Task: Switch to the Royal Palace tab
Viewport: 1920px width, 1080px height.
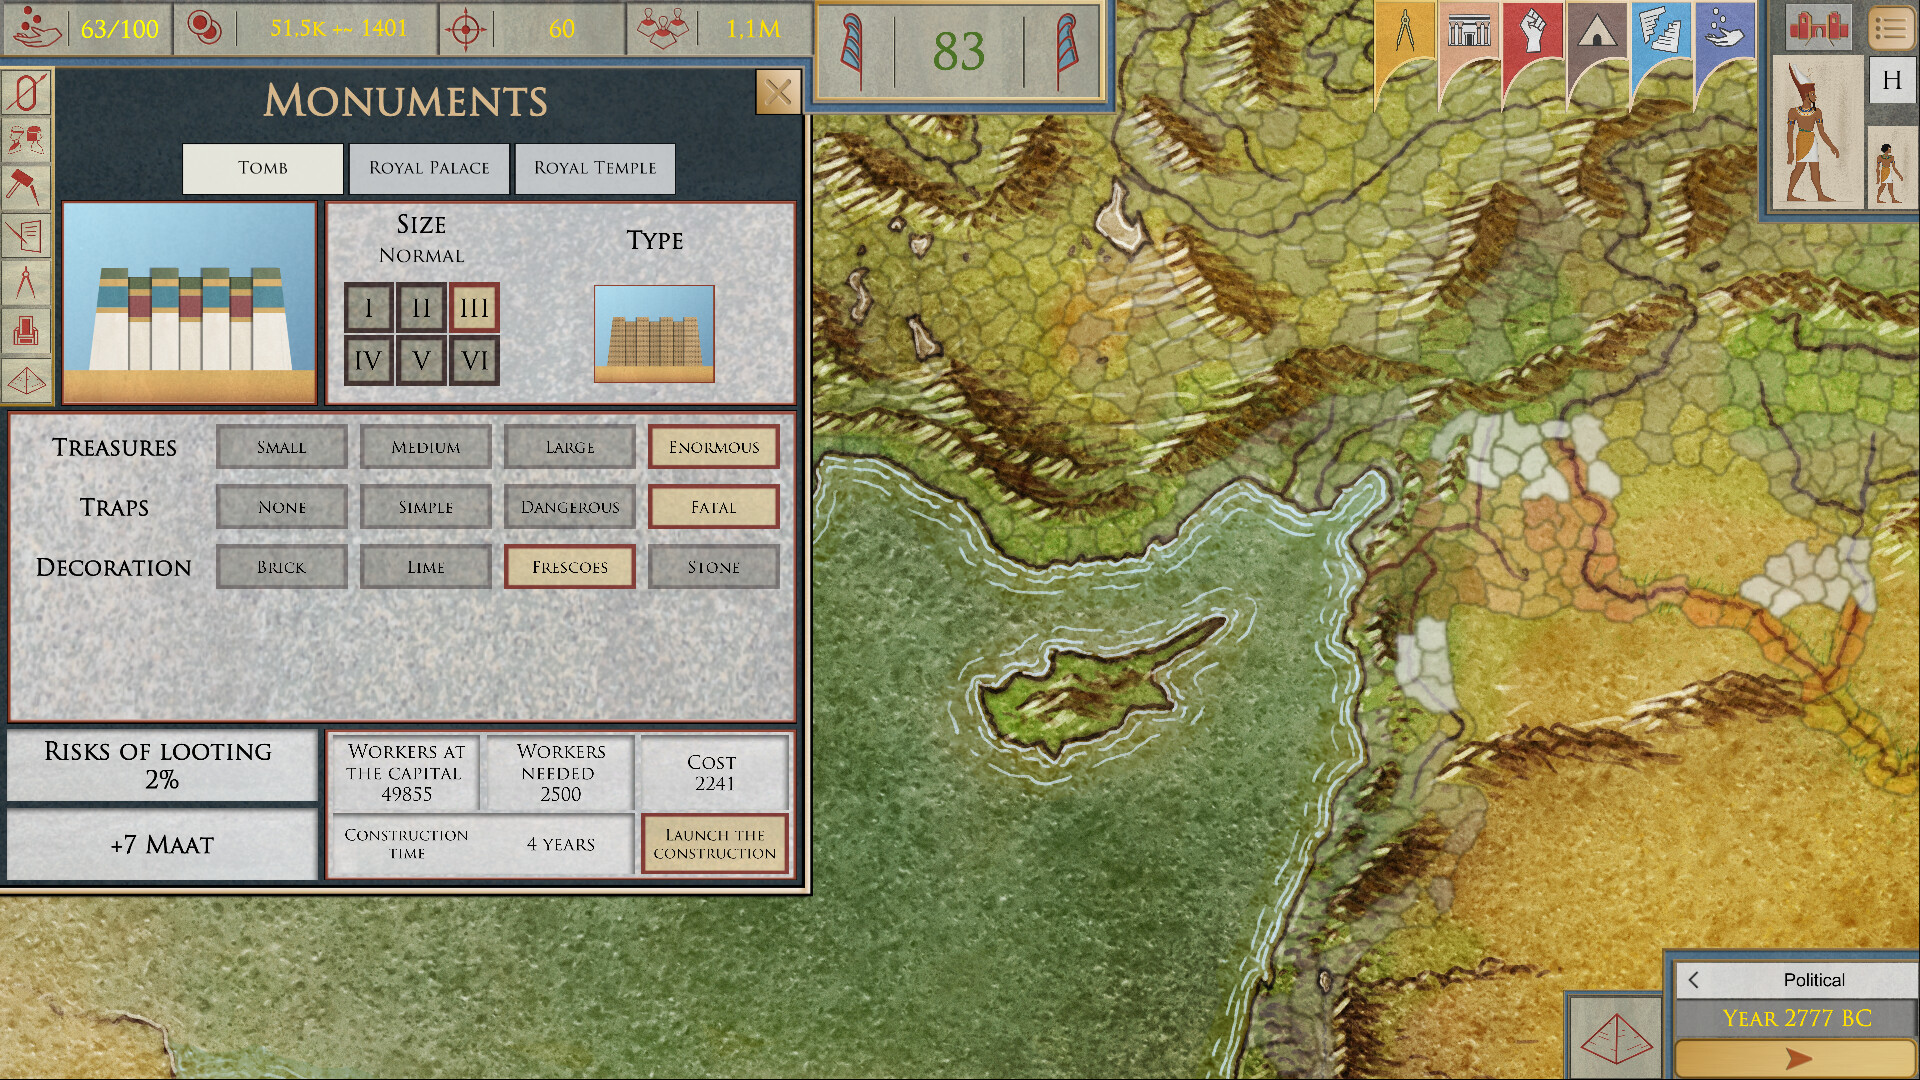Action: point(429,168)
